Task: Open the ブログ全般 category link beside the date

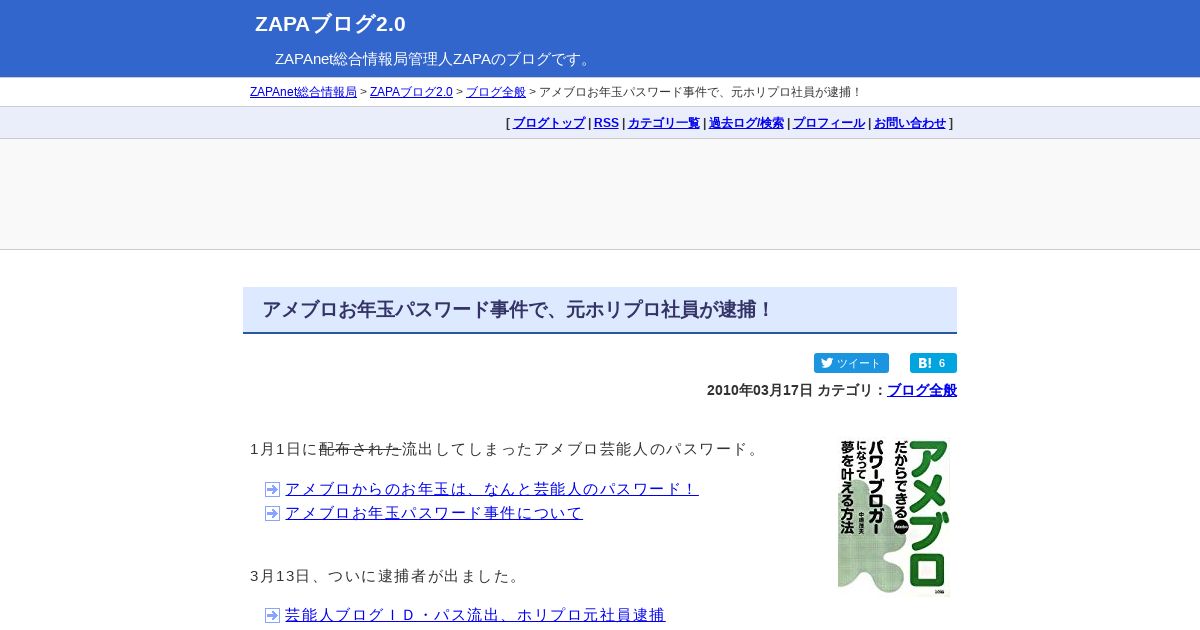Action: point(922,390)
